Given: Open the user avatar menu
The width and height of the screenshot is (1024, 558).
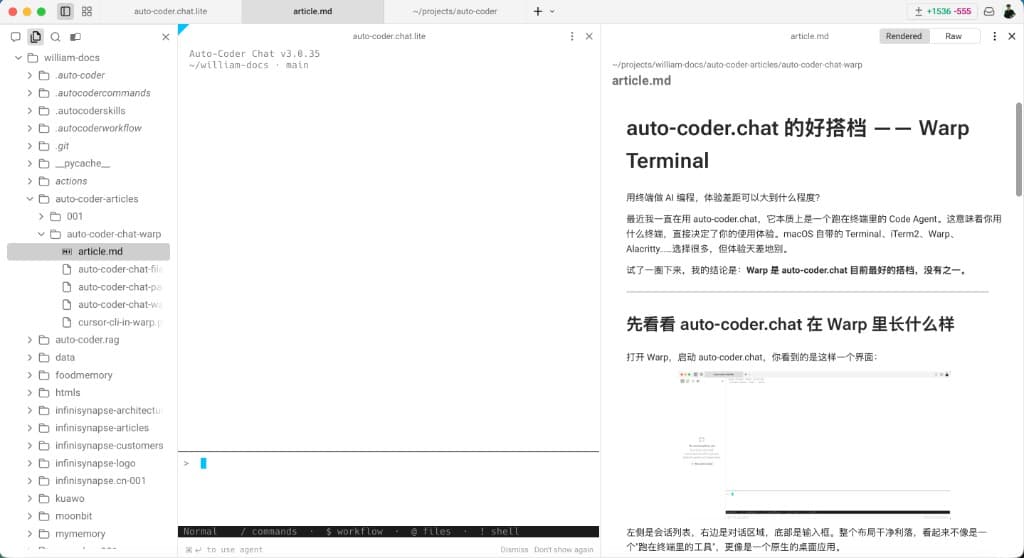Looking at the screenshot, I should [1009, 11].
